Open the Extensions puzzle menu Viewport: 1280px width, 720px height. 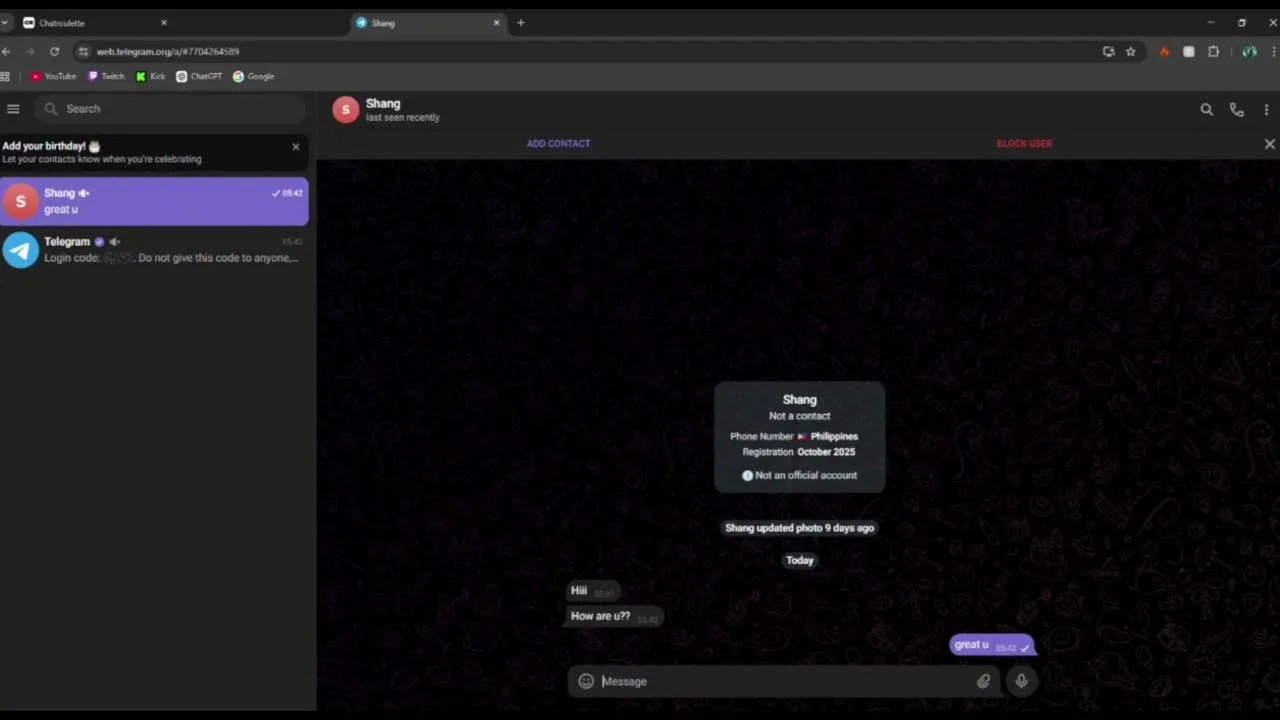click(1213, 52)
